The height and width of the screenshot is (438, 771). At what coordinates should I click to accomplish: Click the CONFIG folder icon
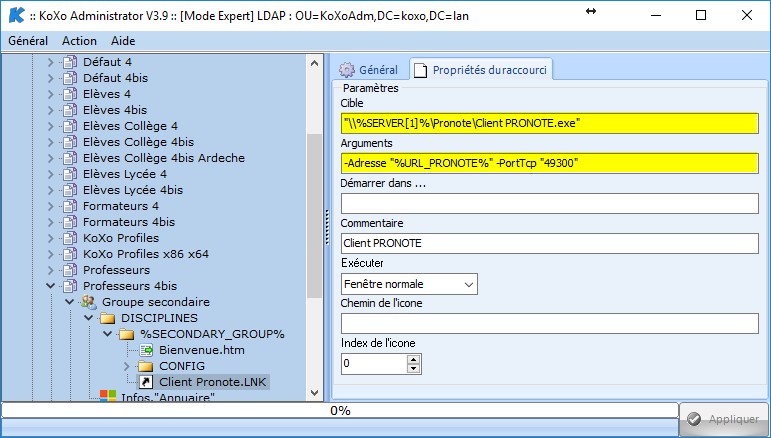click(x=146, y=366)
